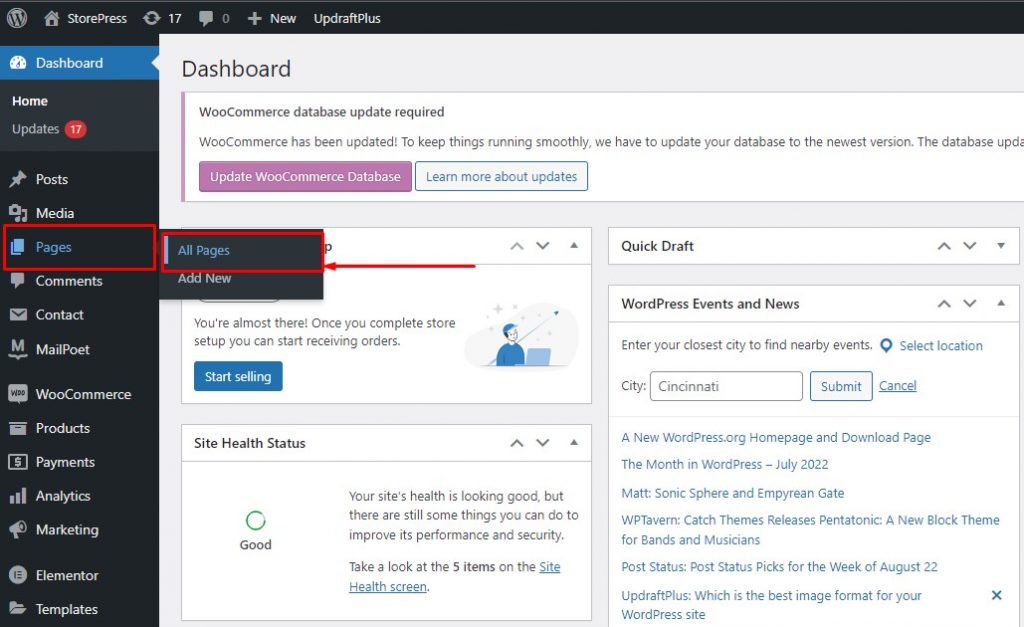
Task: Choose Add New in the Pages flyout menu
Action: 204,278
